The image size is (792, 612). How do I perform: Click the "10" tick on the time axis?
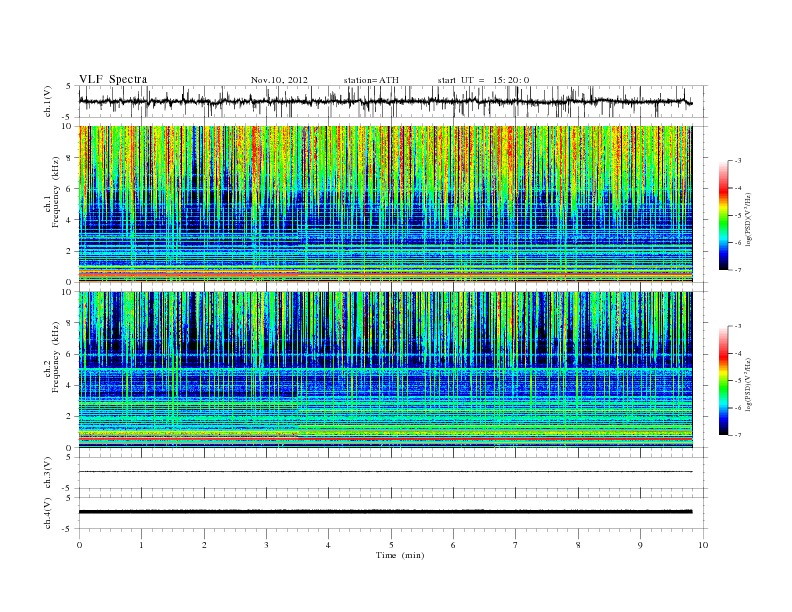click(703, 545)
